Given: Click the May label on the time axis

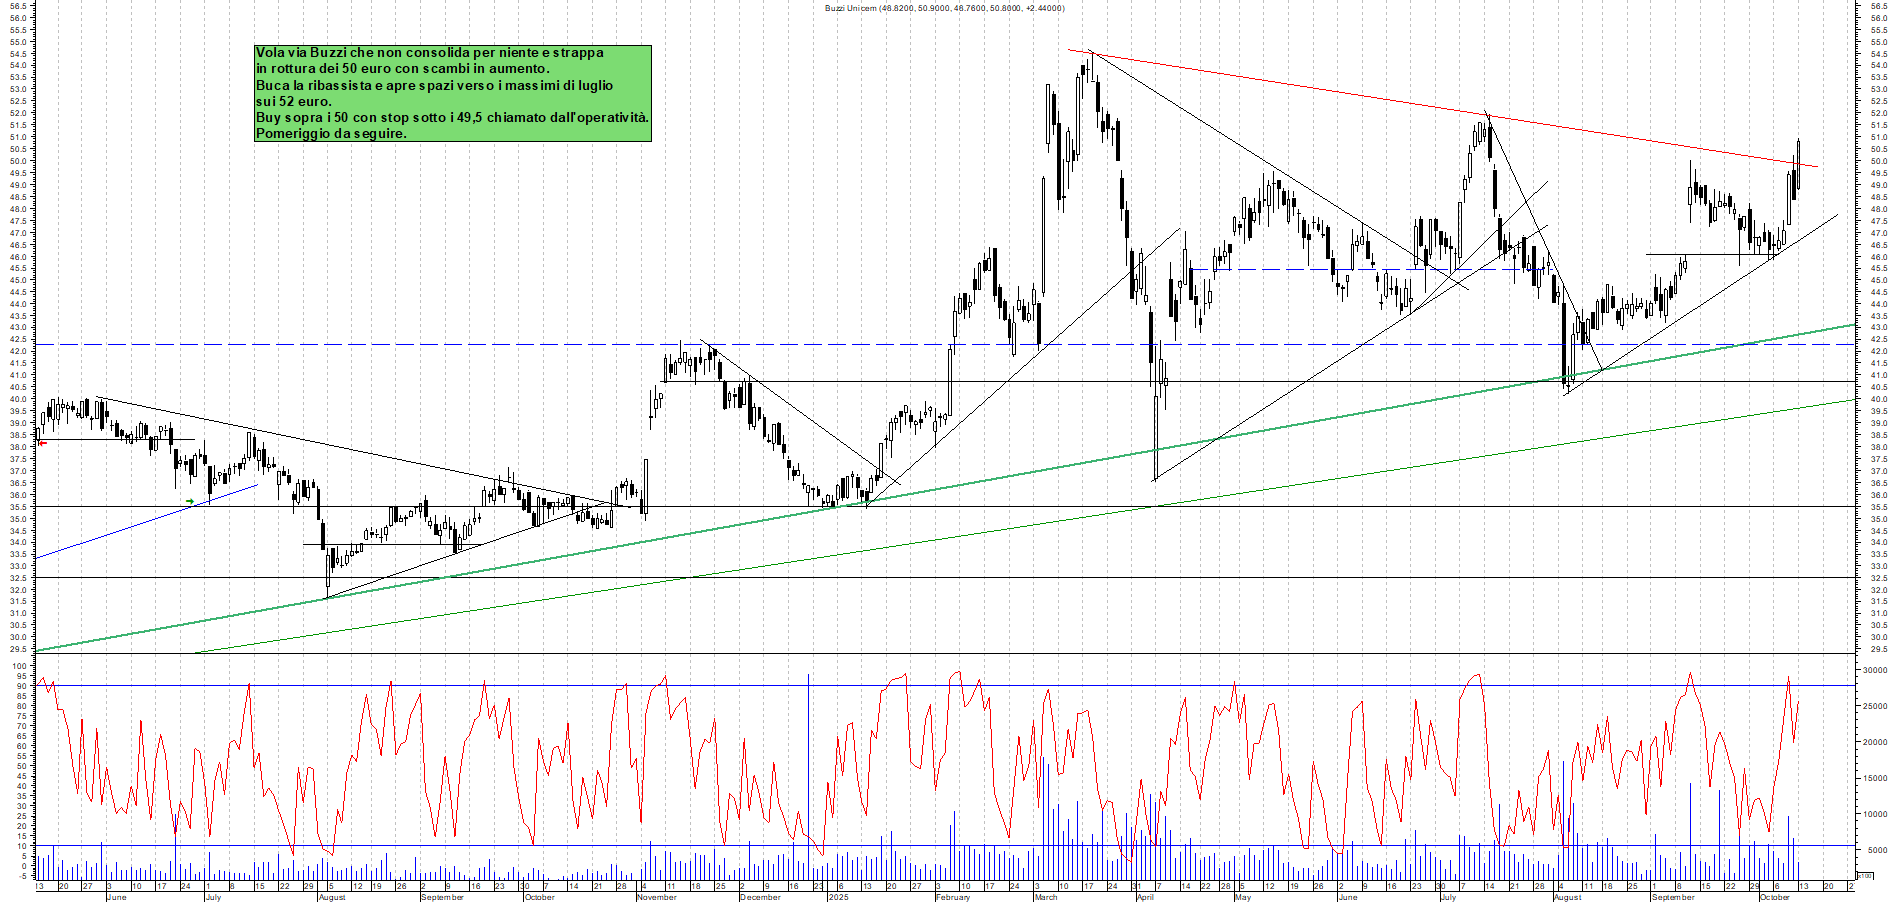Looking at the screenshot, I should [1242, 897].
